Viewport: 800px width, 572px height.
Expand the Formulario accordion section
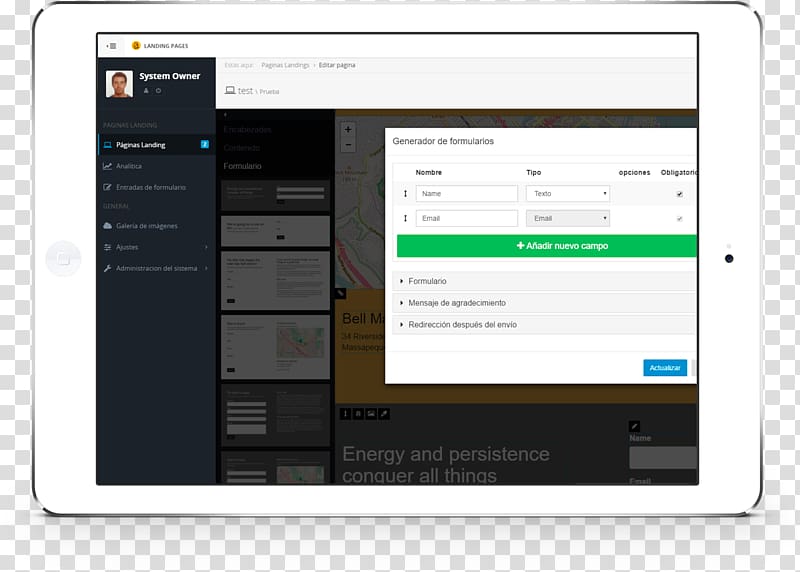coord(544,281)
